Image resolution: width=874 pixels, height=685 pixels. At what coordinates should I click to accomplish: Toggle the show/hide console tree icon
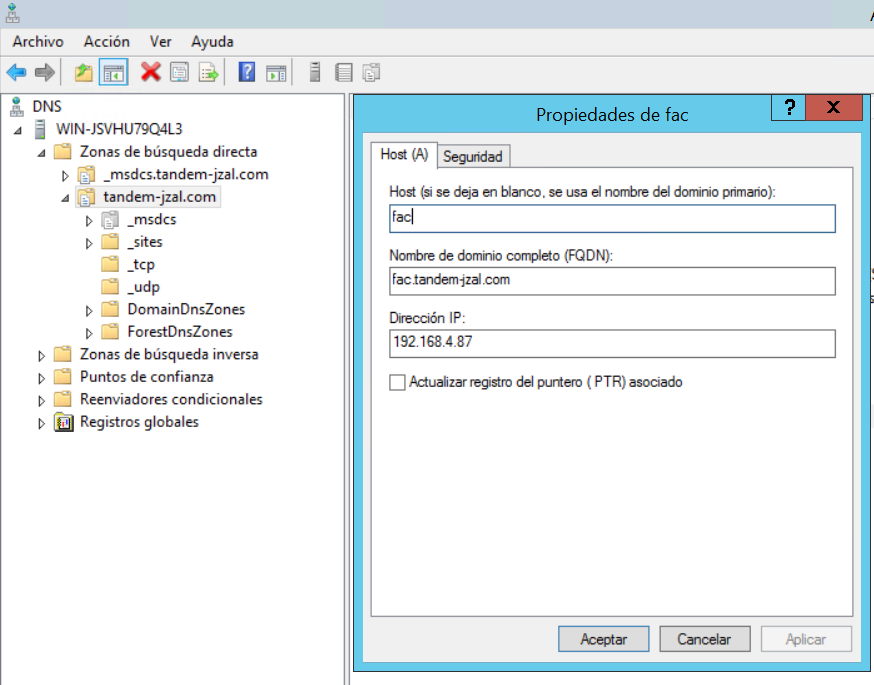click(114, 72)
